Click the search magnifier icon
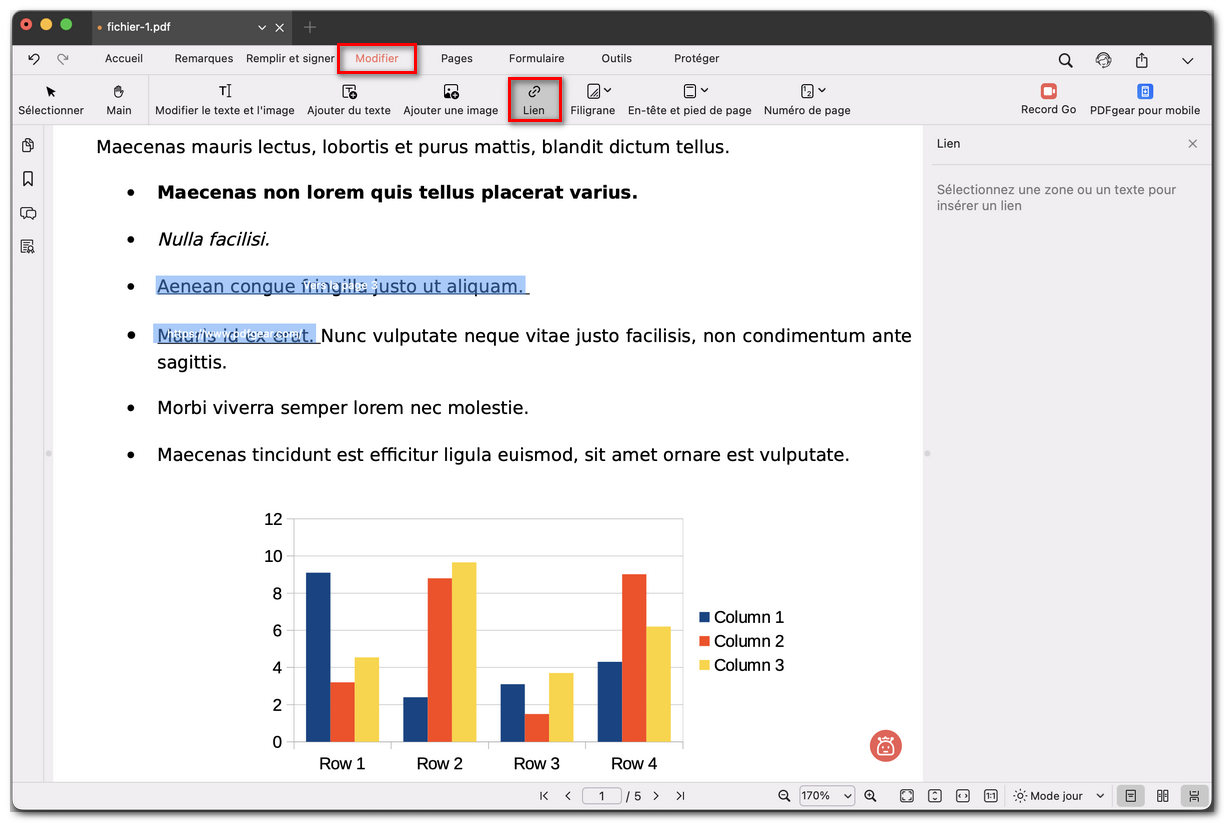Viewport: 1225px width, 823px height. point(1066,60)
